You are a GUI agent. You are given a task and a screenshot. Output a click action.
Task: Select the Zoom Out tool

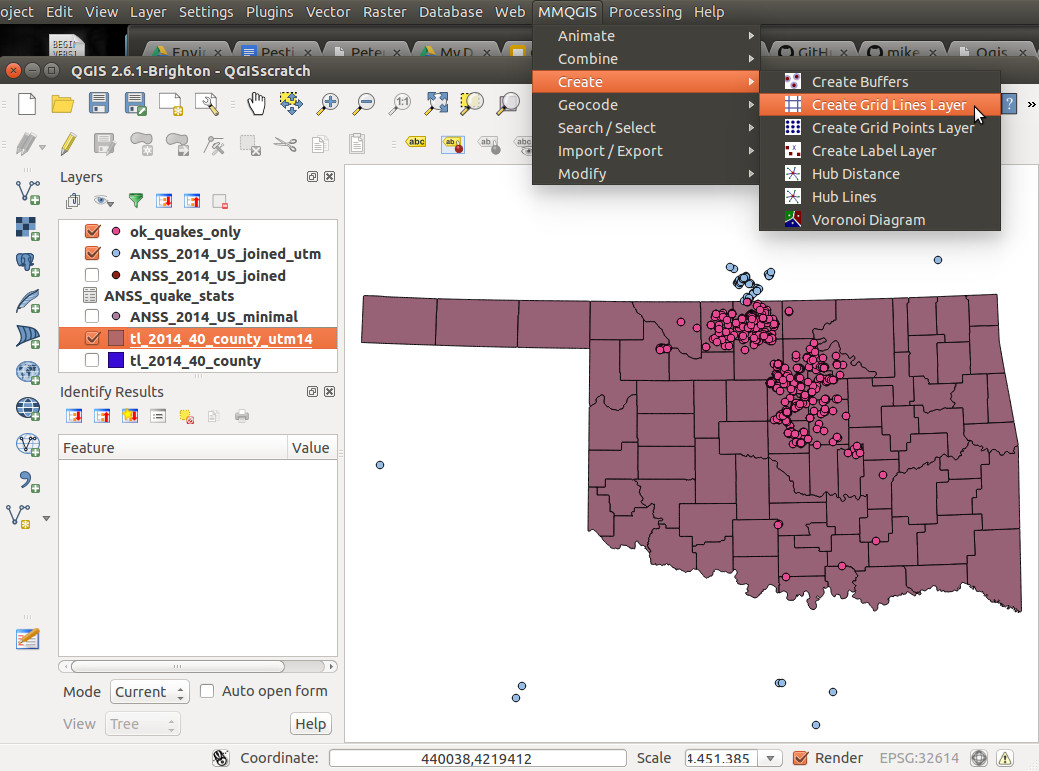[364, 104]
